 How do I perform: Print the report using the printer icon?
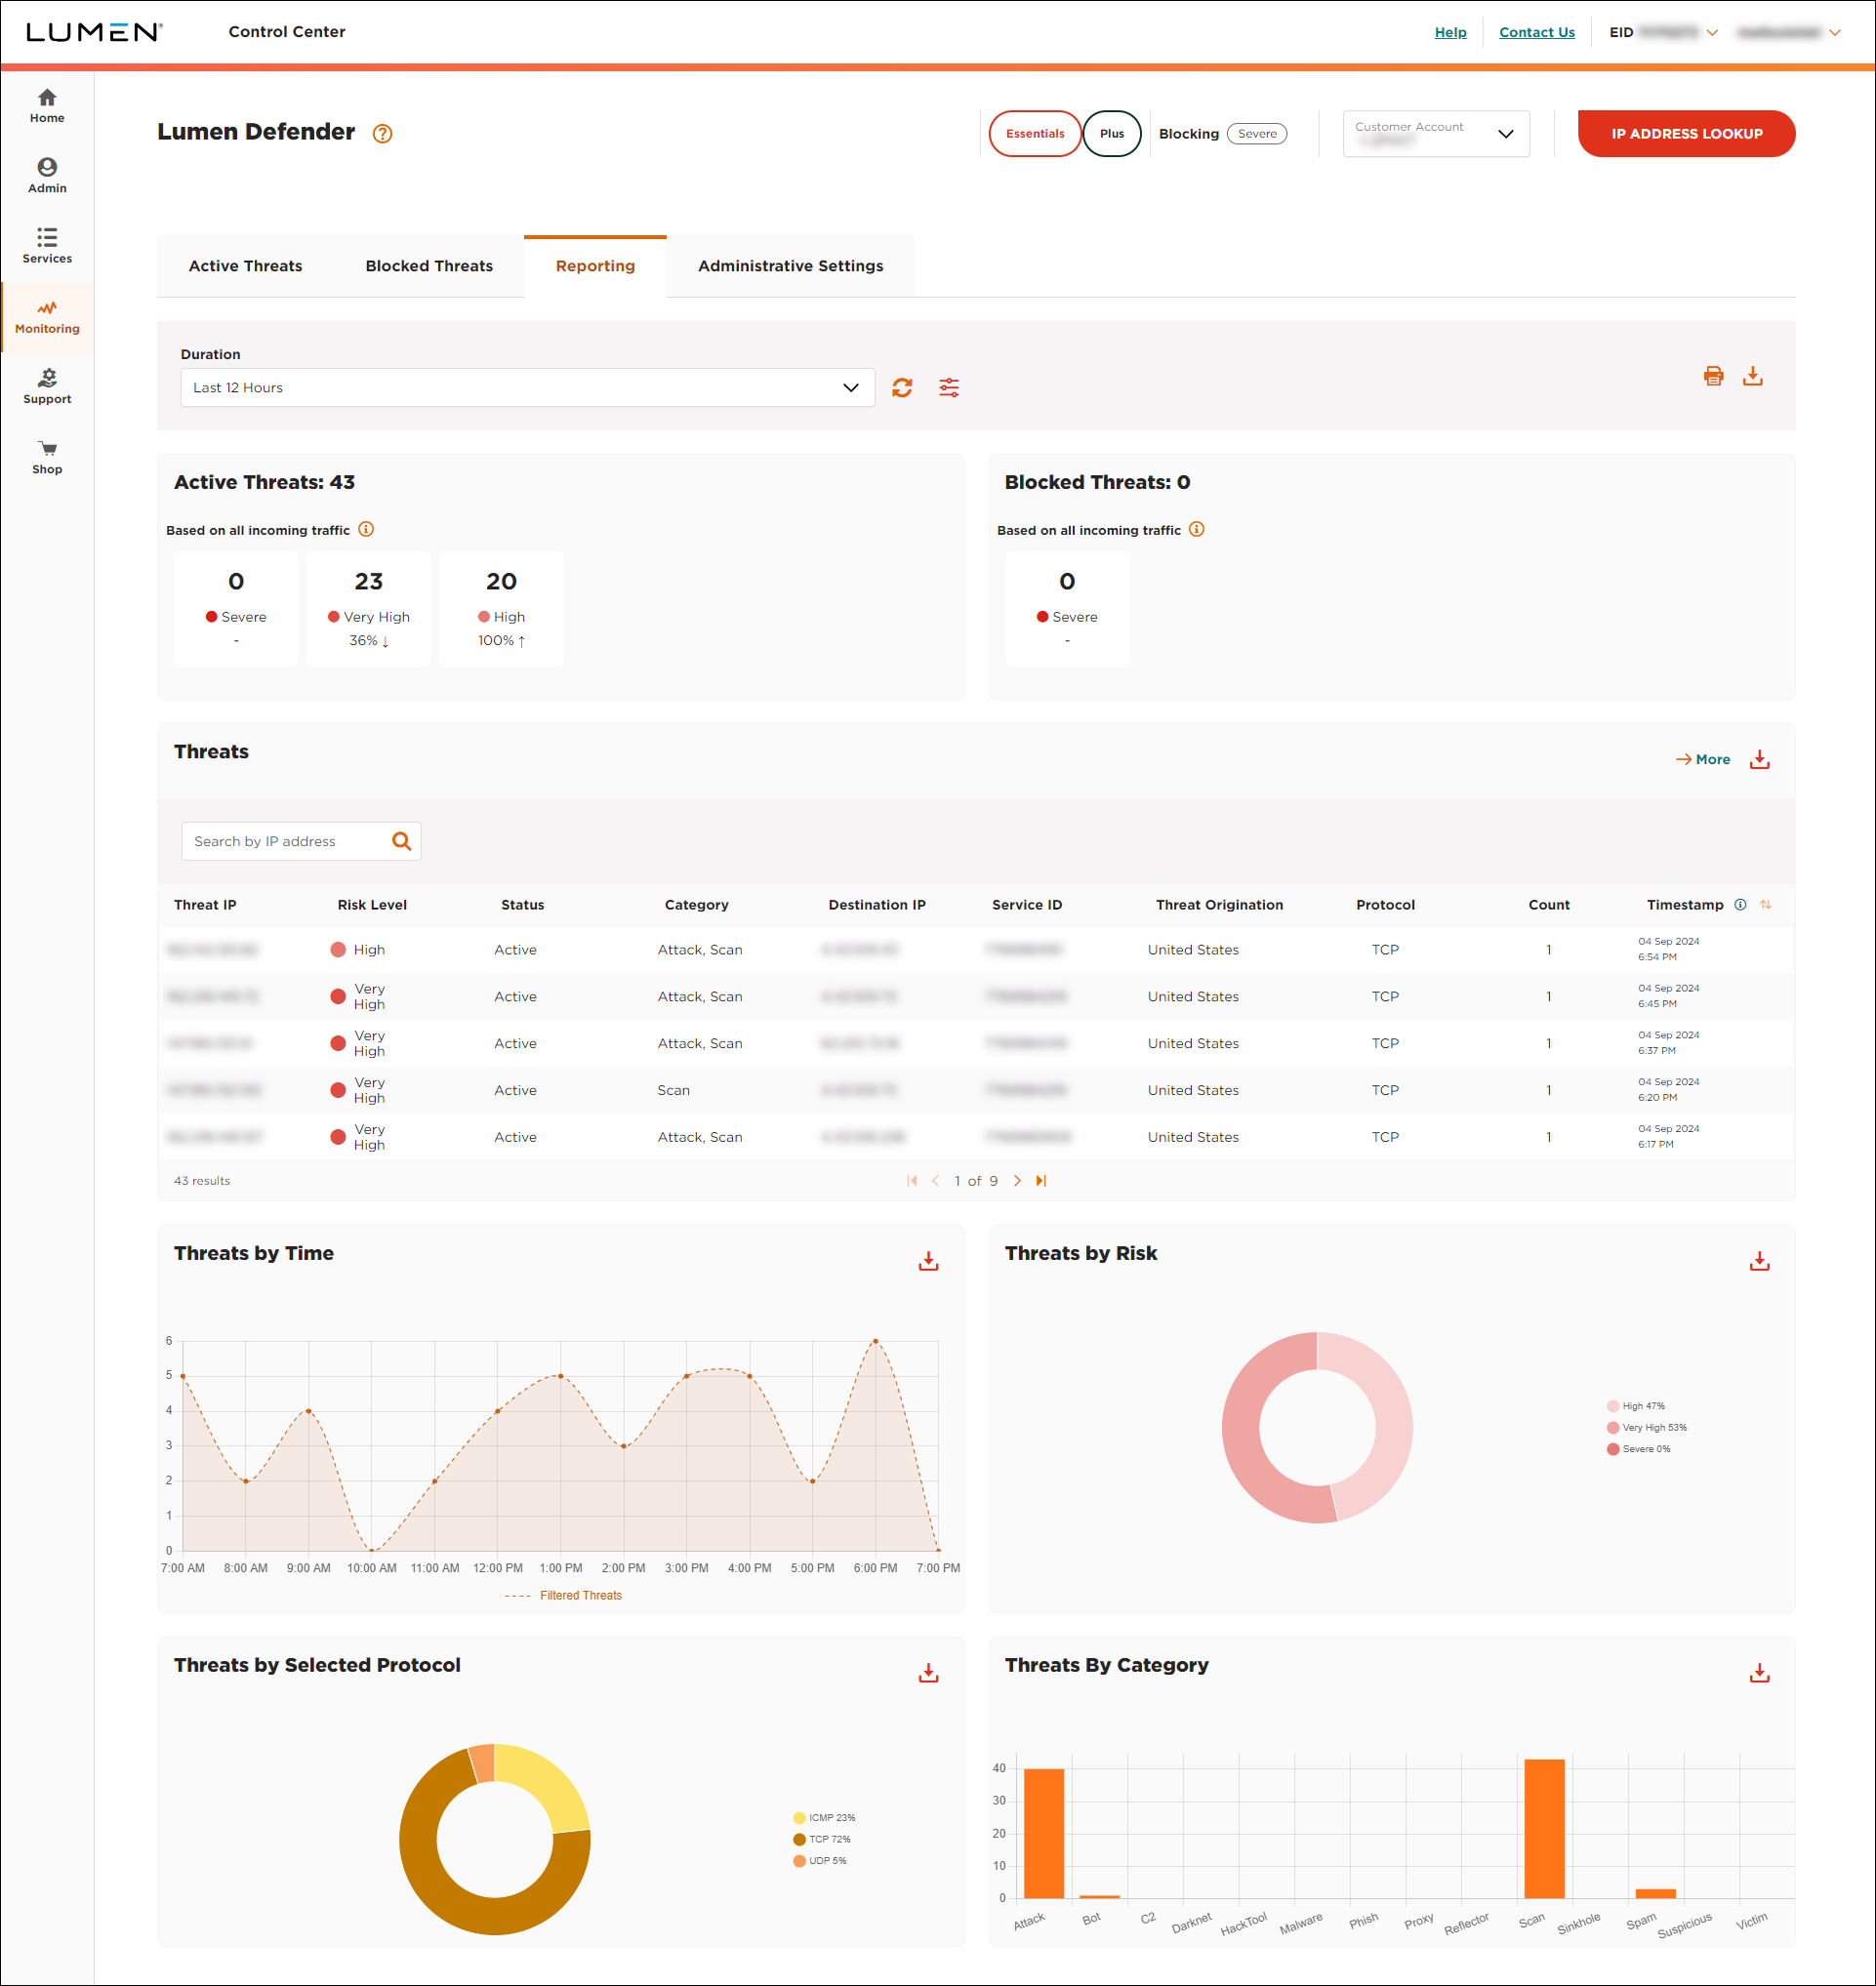1713,376
